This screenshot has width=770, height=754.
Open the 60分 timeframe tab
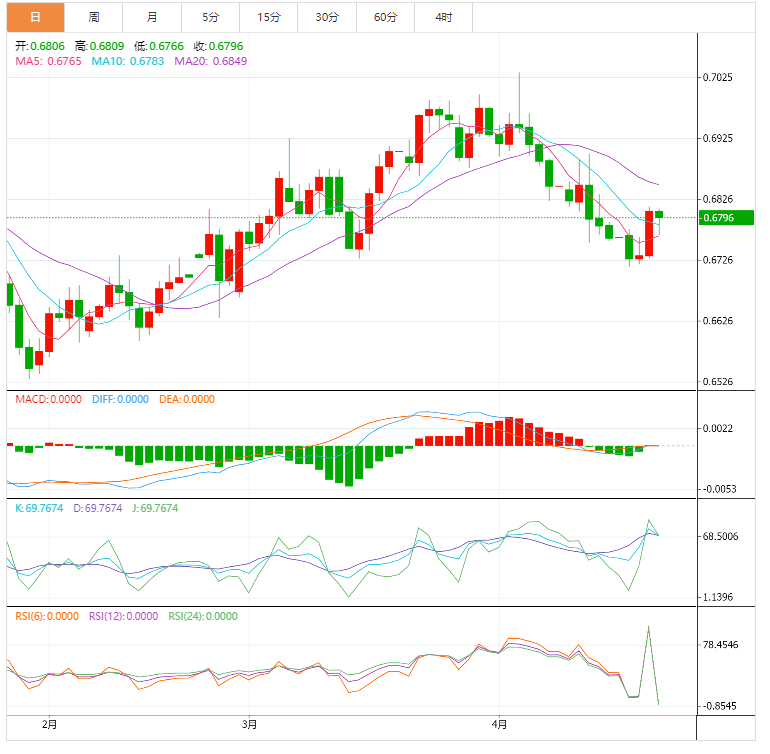pos(385,17)
